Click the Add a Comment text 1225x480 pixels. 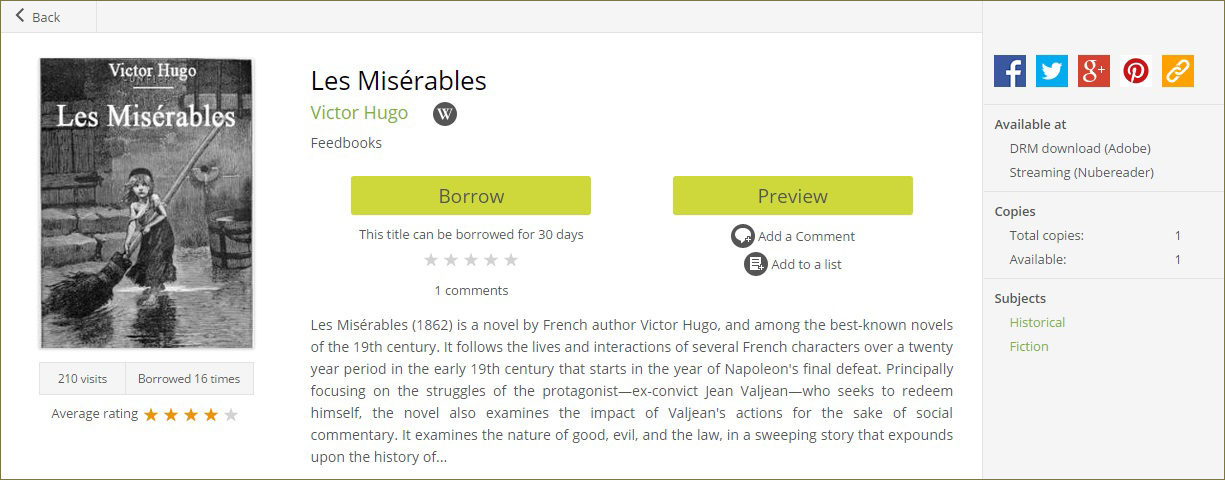(806, 236)
